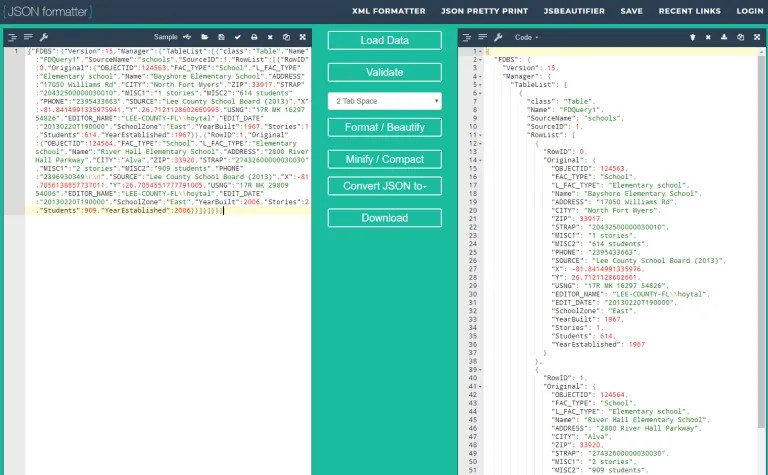
Task: Click the compact icon in the left editor toolbar
Action: click(28, 37)
